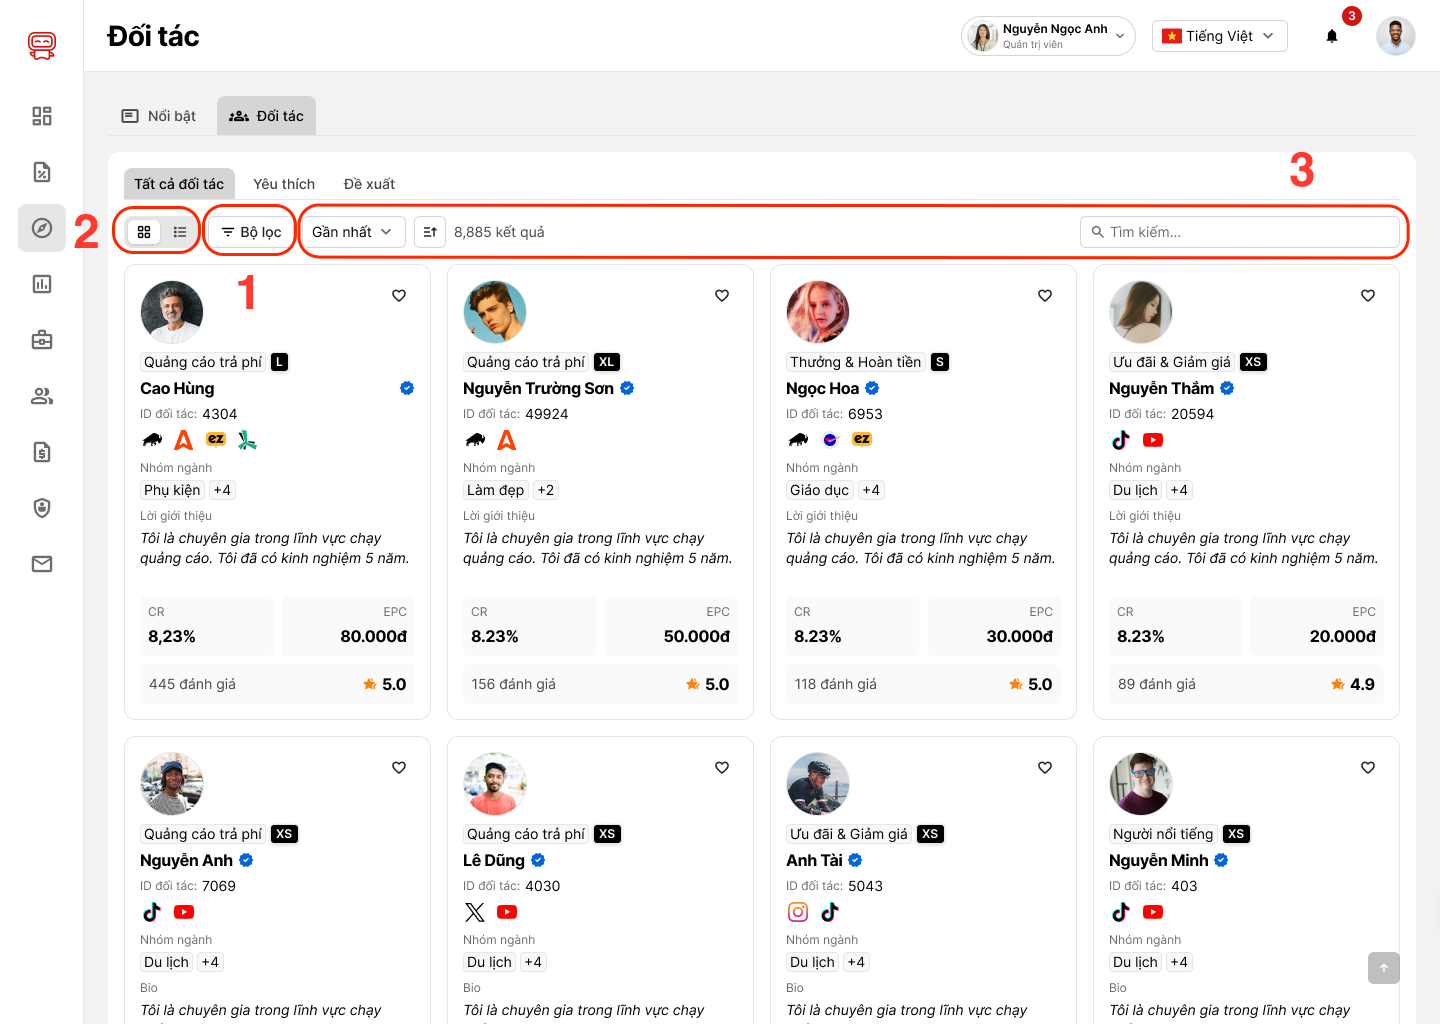This screenshot has width=1440, height=1024.
Task: Click the sort order icon button
Action: coord(430,232)
